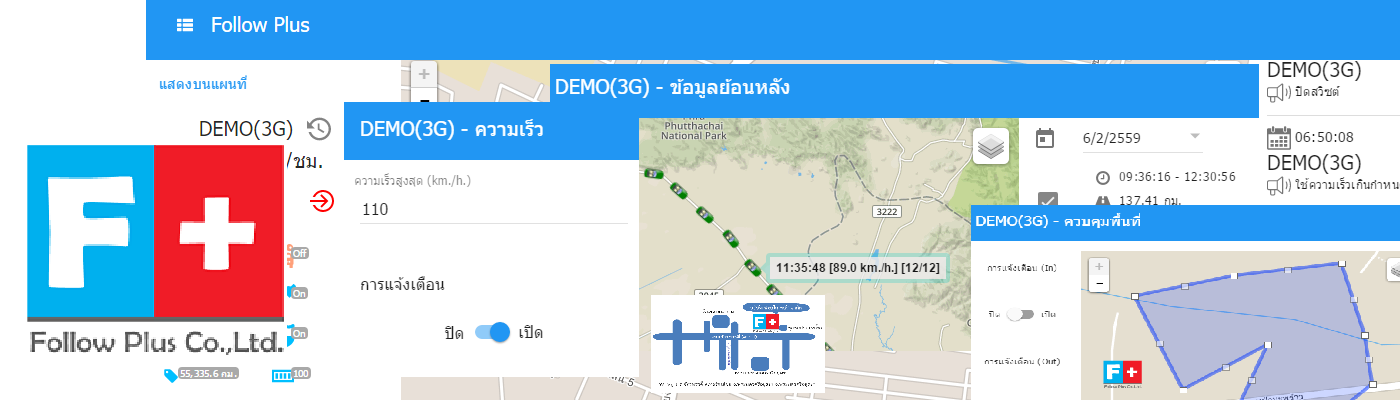1400x400 pixels.
Task: Open layers button on the geofence map
Action: [1394, 269]
